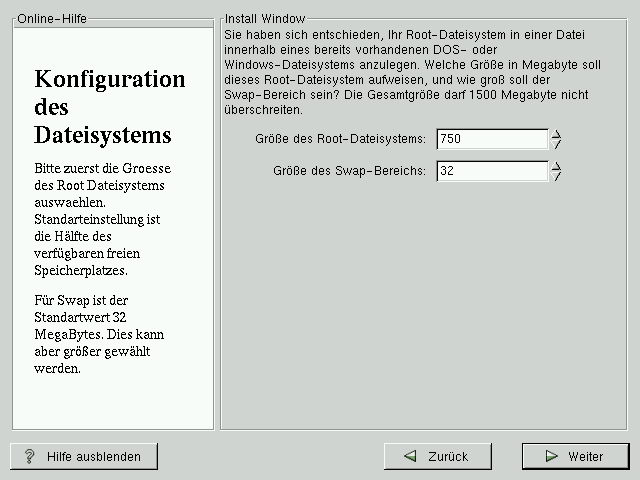
Task: Focus the root size field showing 750
Action: (491, 139)
